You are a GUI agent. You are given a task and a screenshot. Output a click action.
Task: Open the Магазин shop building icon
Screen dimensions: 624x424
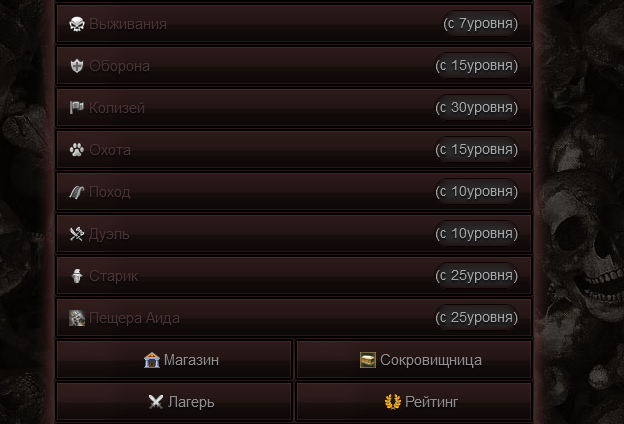point(152,360)
